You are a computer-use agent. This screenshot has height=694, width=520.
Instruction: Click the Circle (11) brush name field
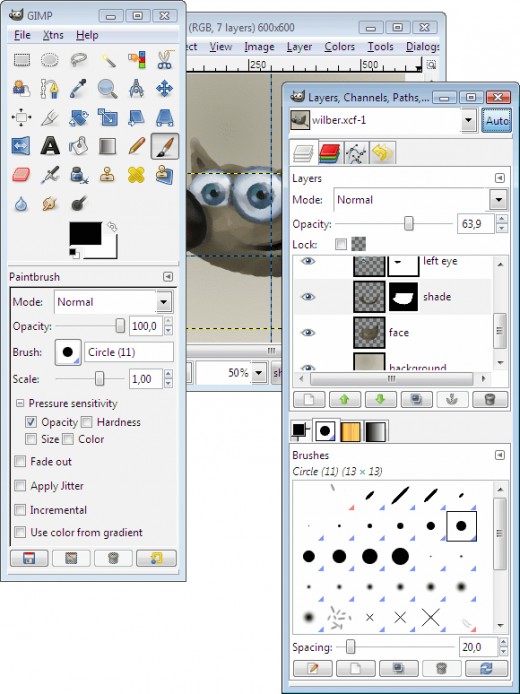click(129, 352)
